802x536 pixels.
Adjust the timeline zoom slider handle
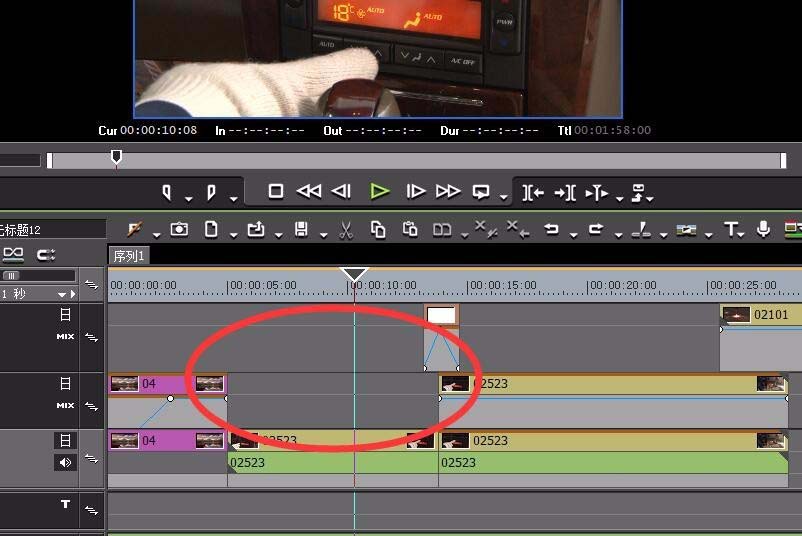coord(11,276)
